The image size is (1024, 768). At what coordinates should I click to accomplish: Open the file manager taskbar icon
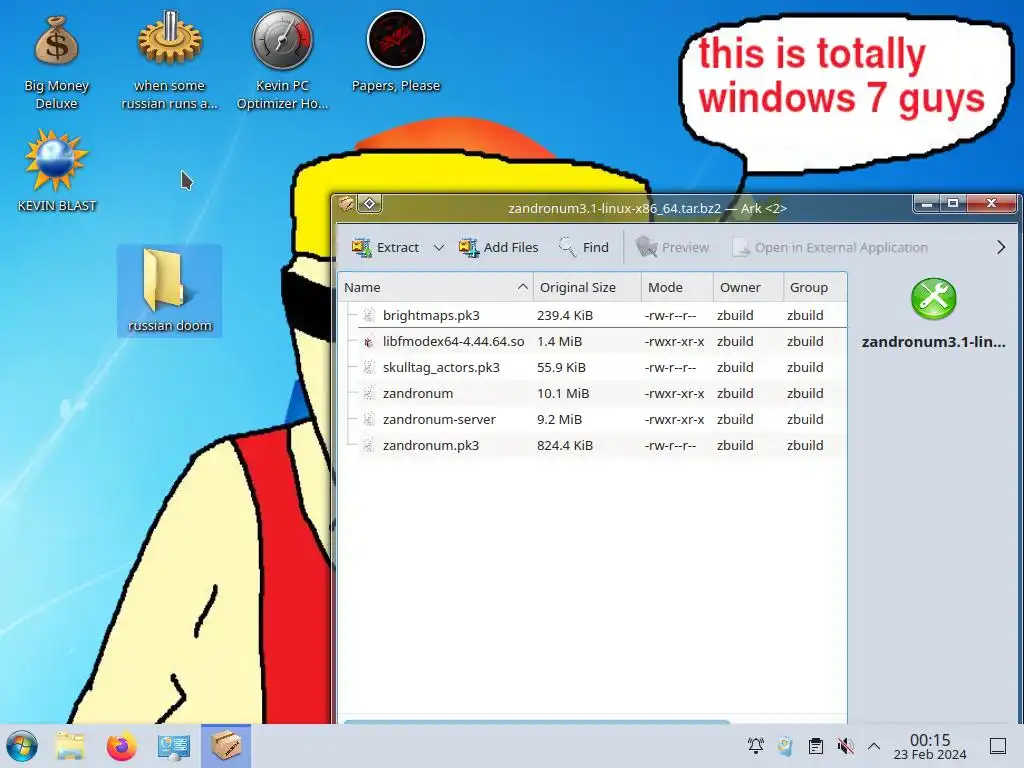click(70, 746)
